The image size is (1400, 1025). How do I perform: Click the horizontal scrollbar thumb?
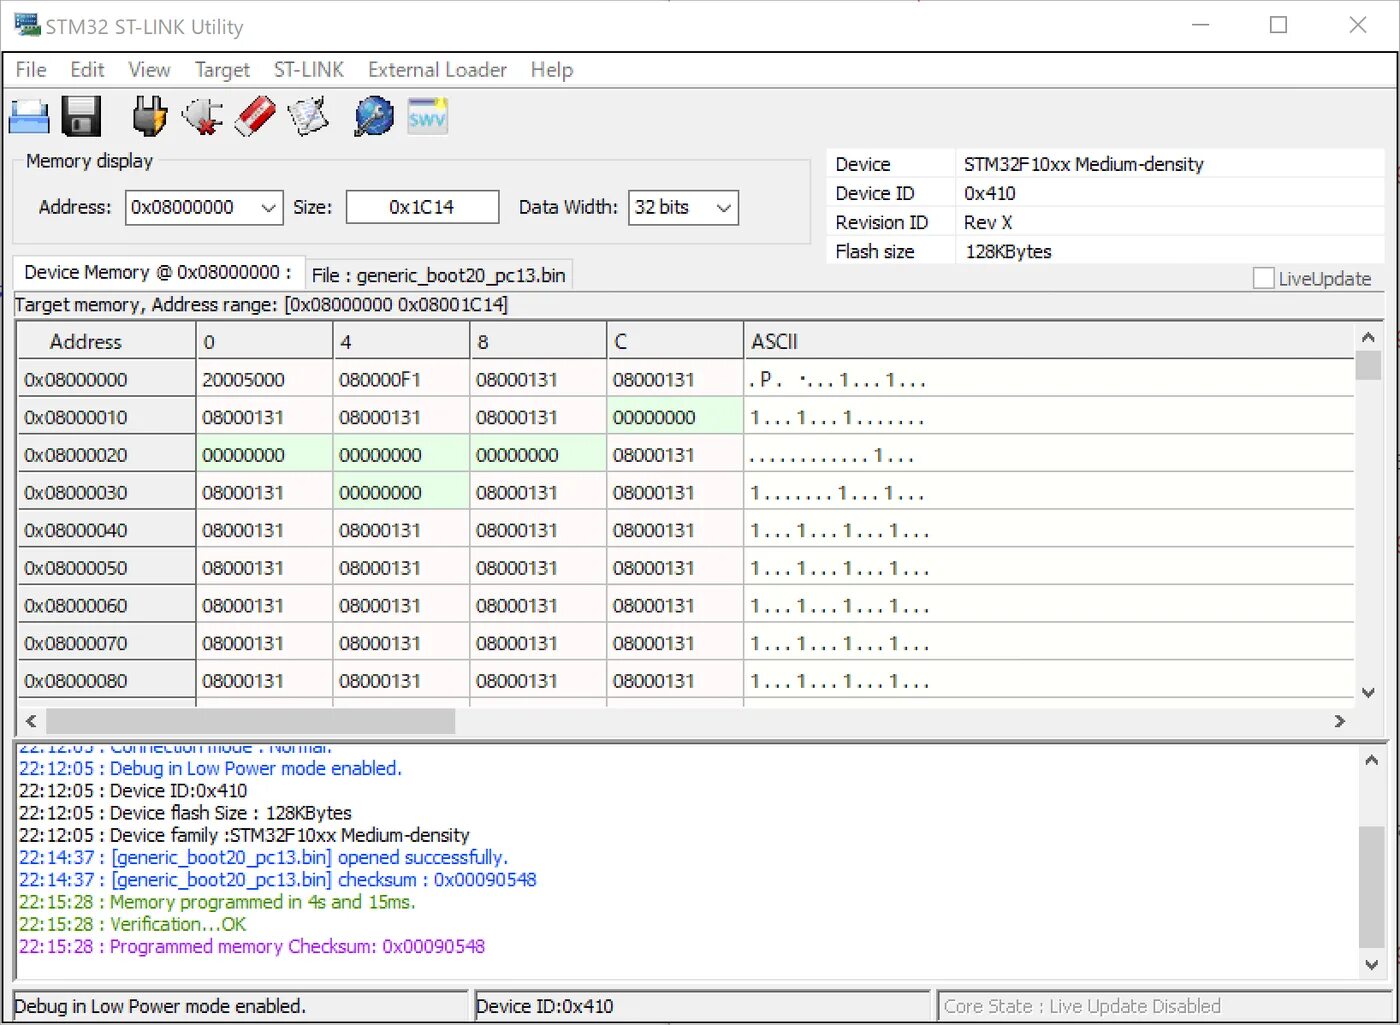click(x=250, y=721)
